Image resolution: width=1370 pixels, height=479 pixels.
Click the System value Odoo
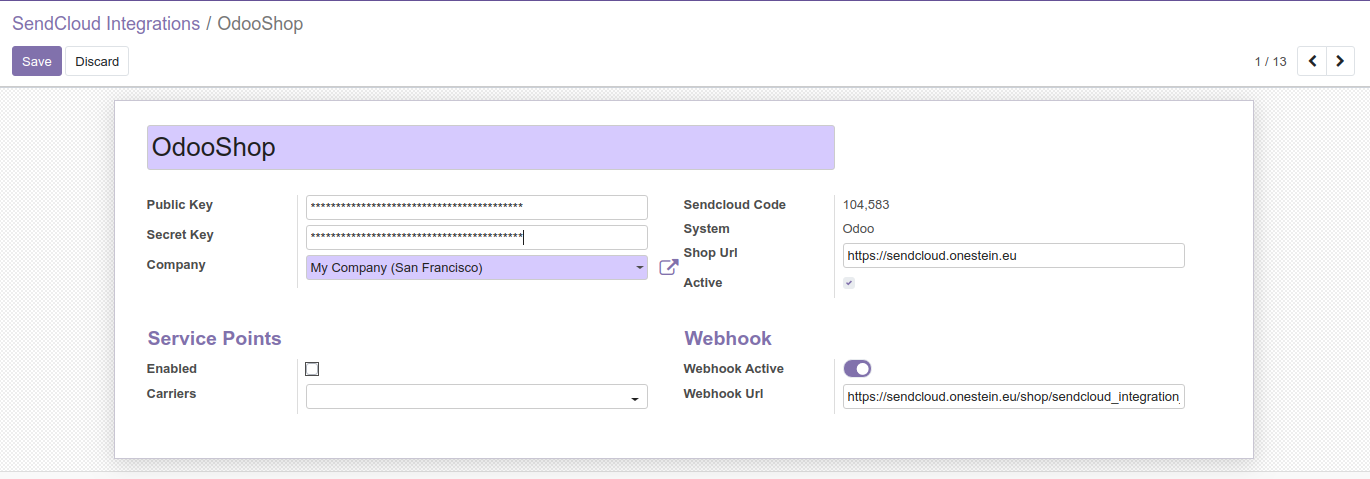click(x=859, y=229)
